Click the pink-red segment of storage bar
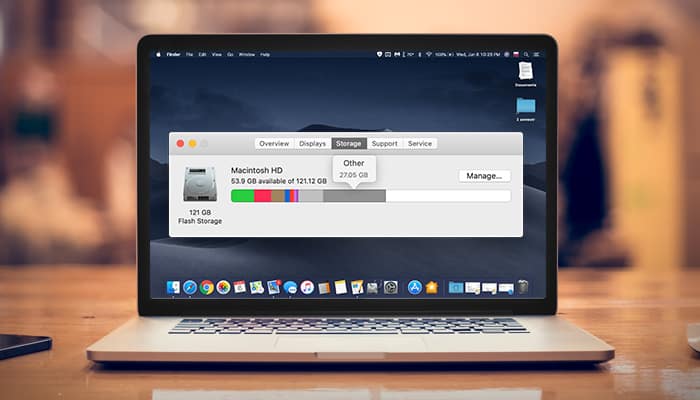 [263, 196]
